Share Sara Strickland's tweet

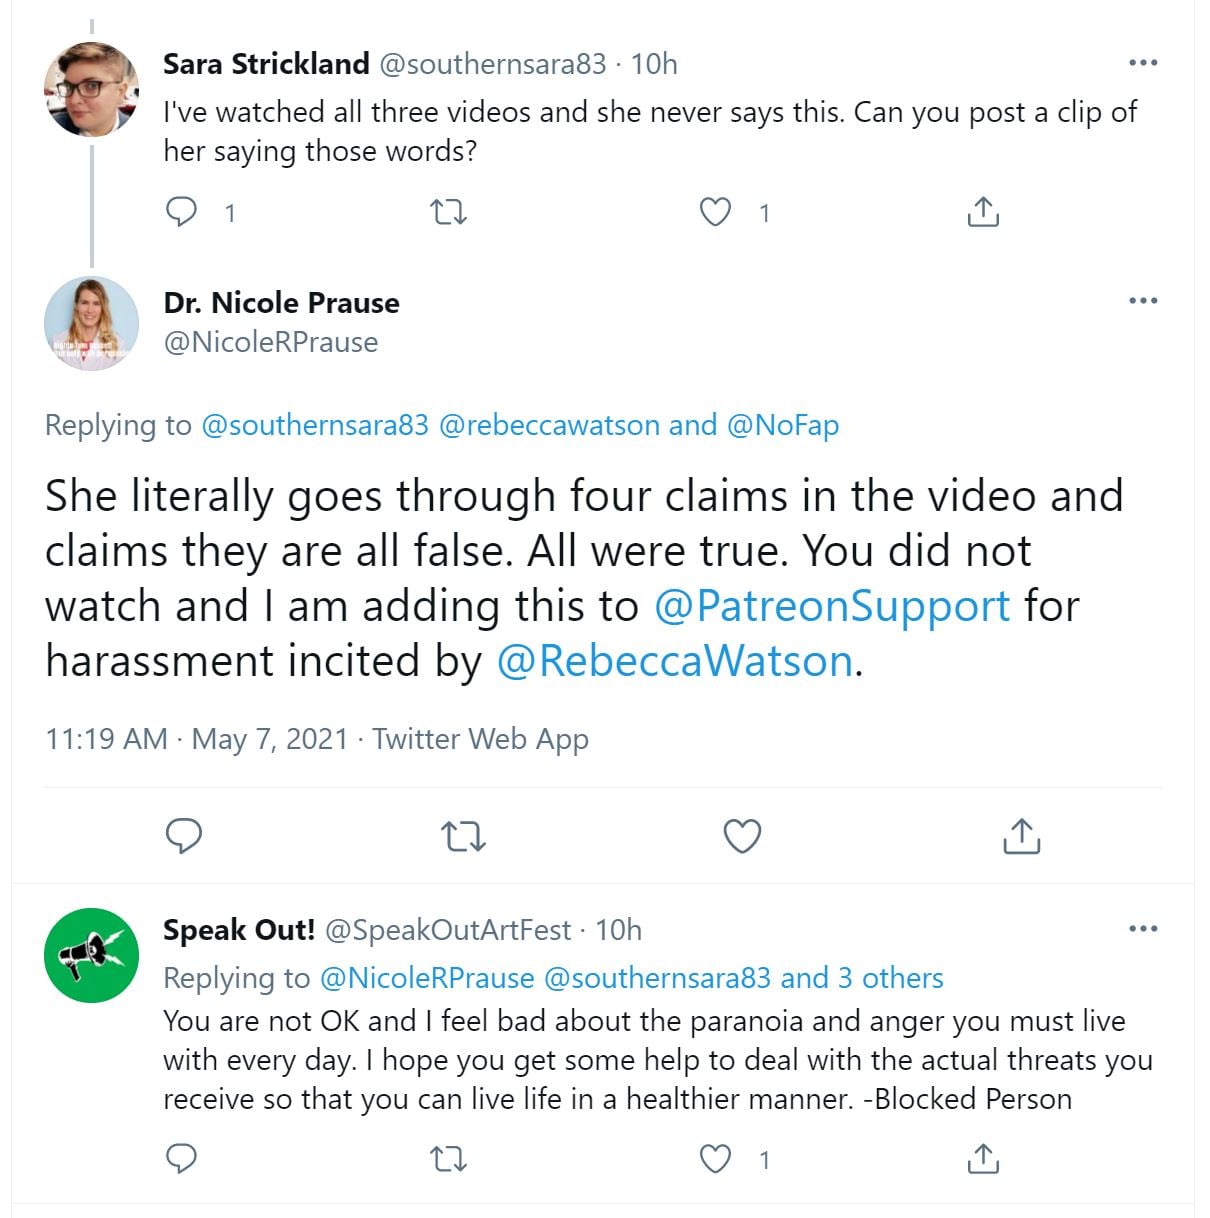[983, 212]
